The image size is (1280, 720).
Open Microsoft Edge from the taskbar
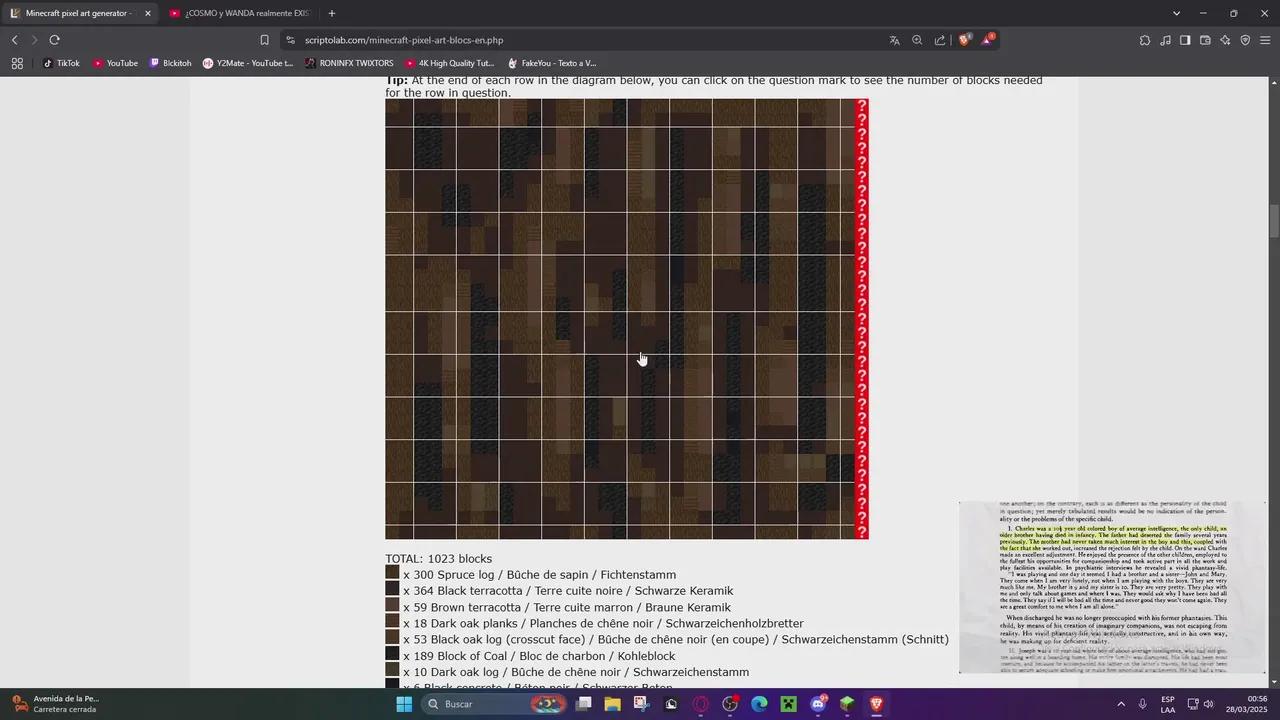pyautogui.click(x=759, y=704)
